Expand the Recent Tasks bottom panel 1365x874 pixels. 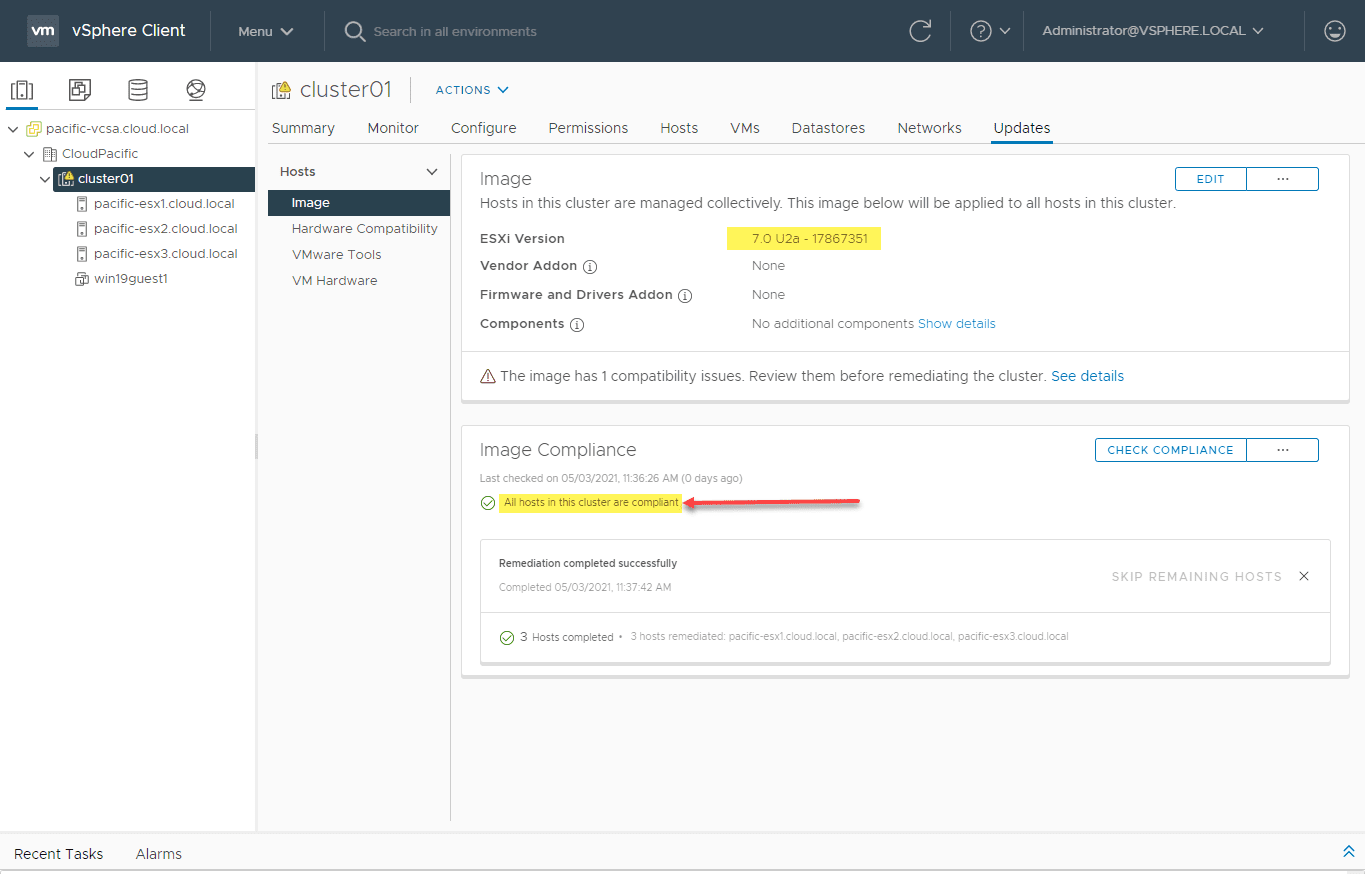[x=1348, y=852]
